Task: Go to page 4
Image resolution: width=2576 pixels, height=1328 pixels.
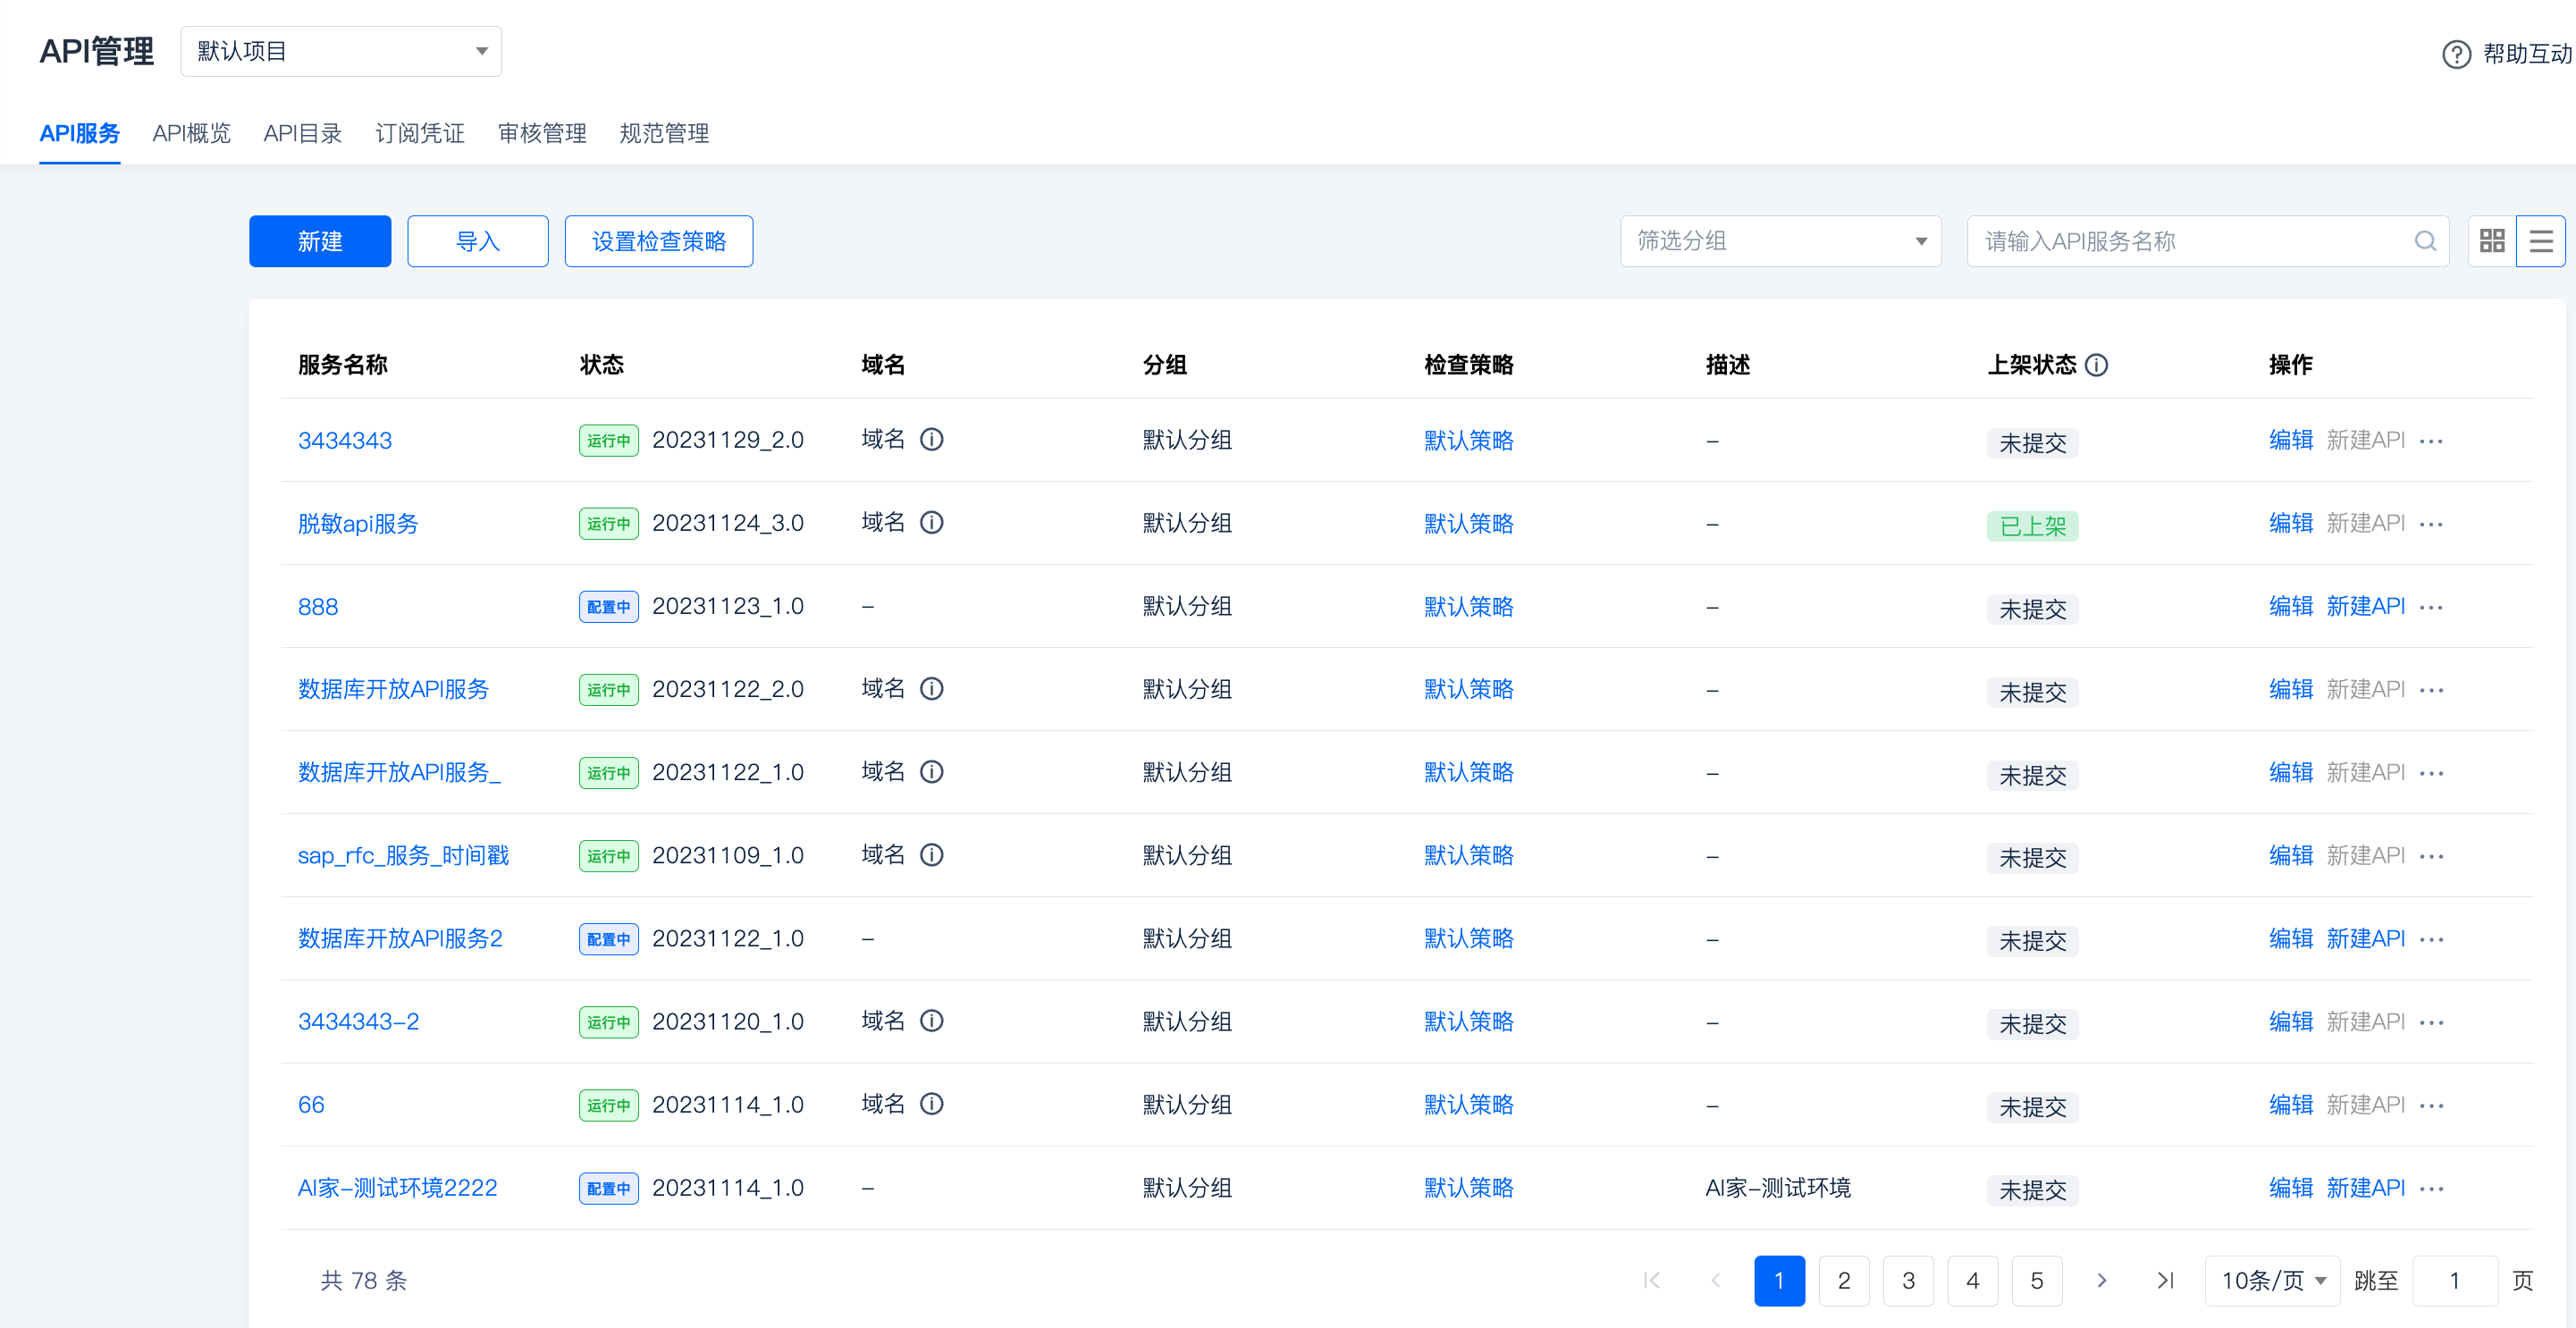Action: [1973, 1280]
